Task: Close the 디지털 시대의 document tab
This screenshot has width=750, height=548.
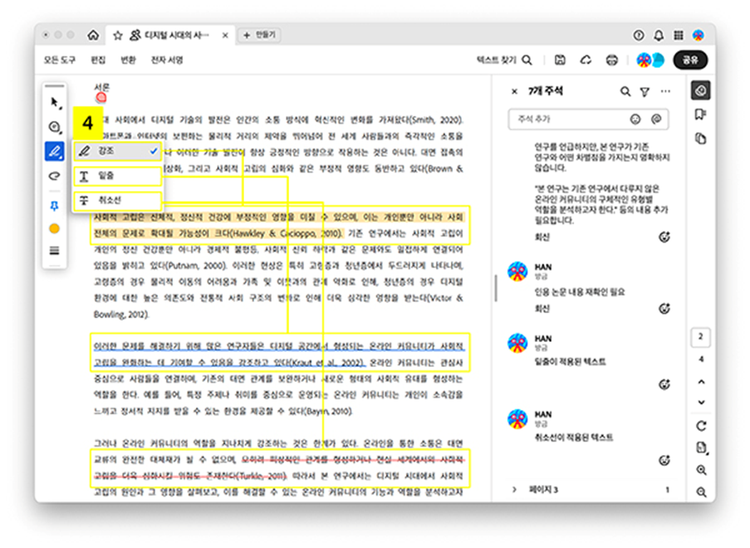Action: click(225, 35)
